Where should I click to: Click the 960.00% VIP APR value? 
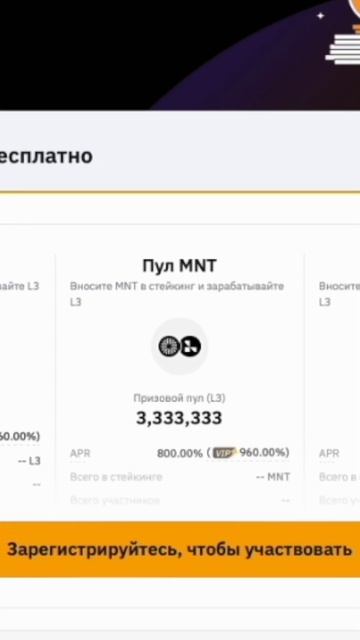click(x=262, y=453)
